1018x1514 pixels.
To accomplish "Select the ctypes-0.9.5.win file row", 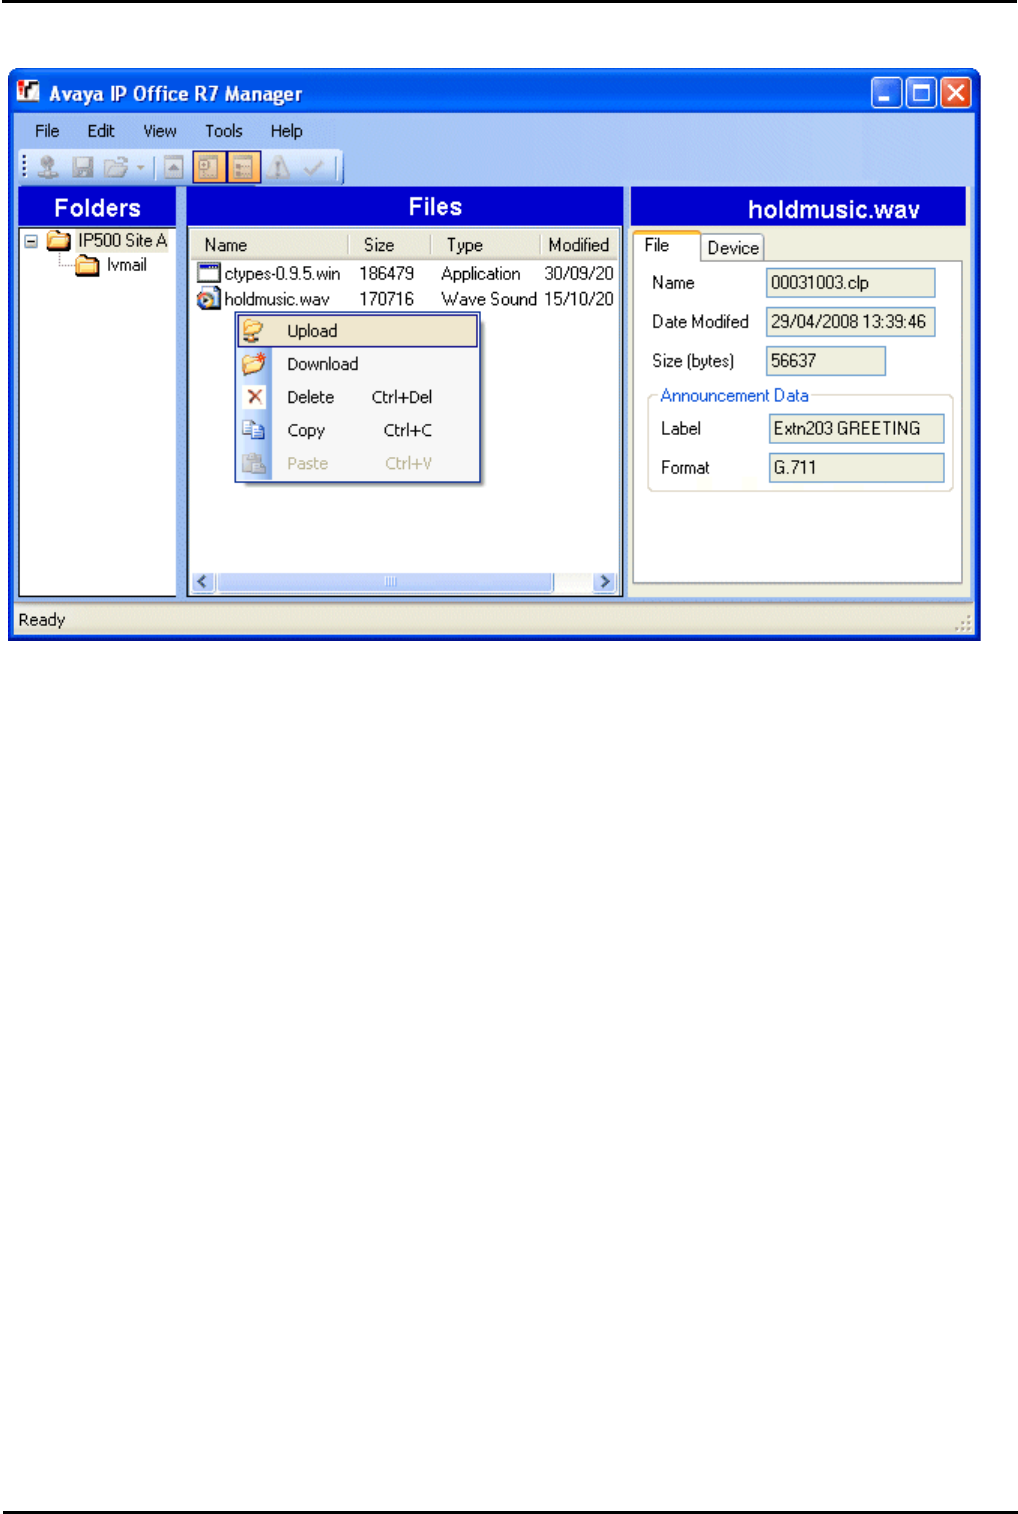I will click(405, 273).
